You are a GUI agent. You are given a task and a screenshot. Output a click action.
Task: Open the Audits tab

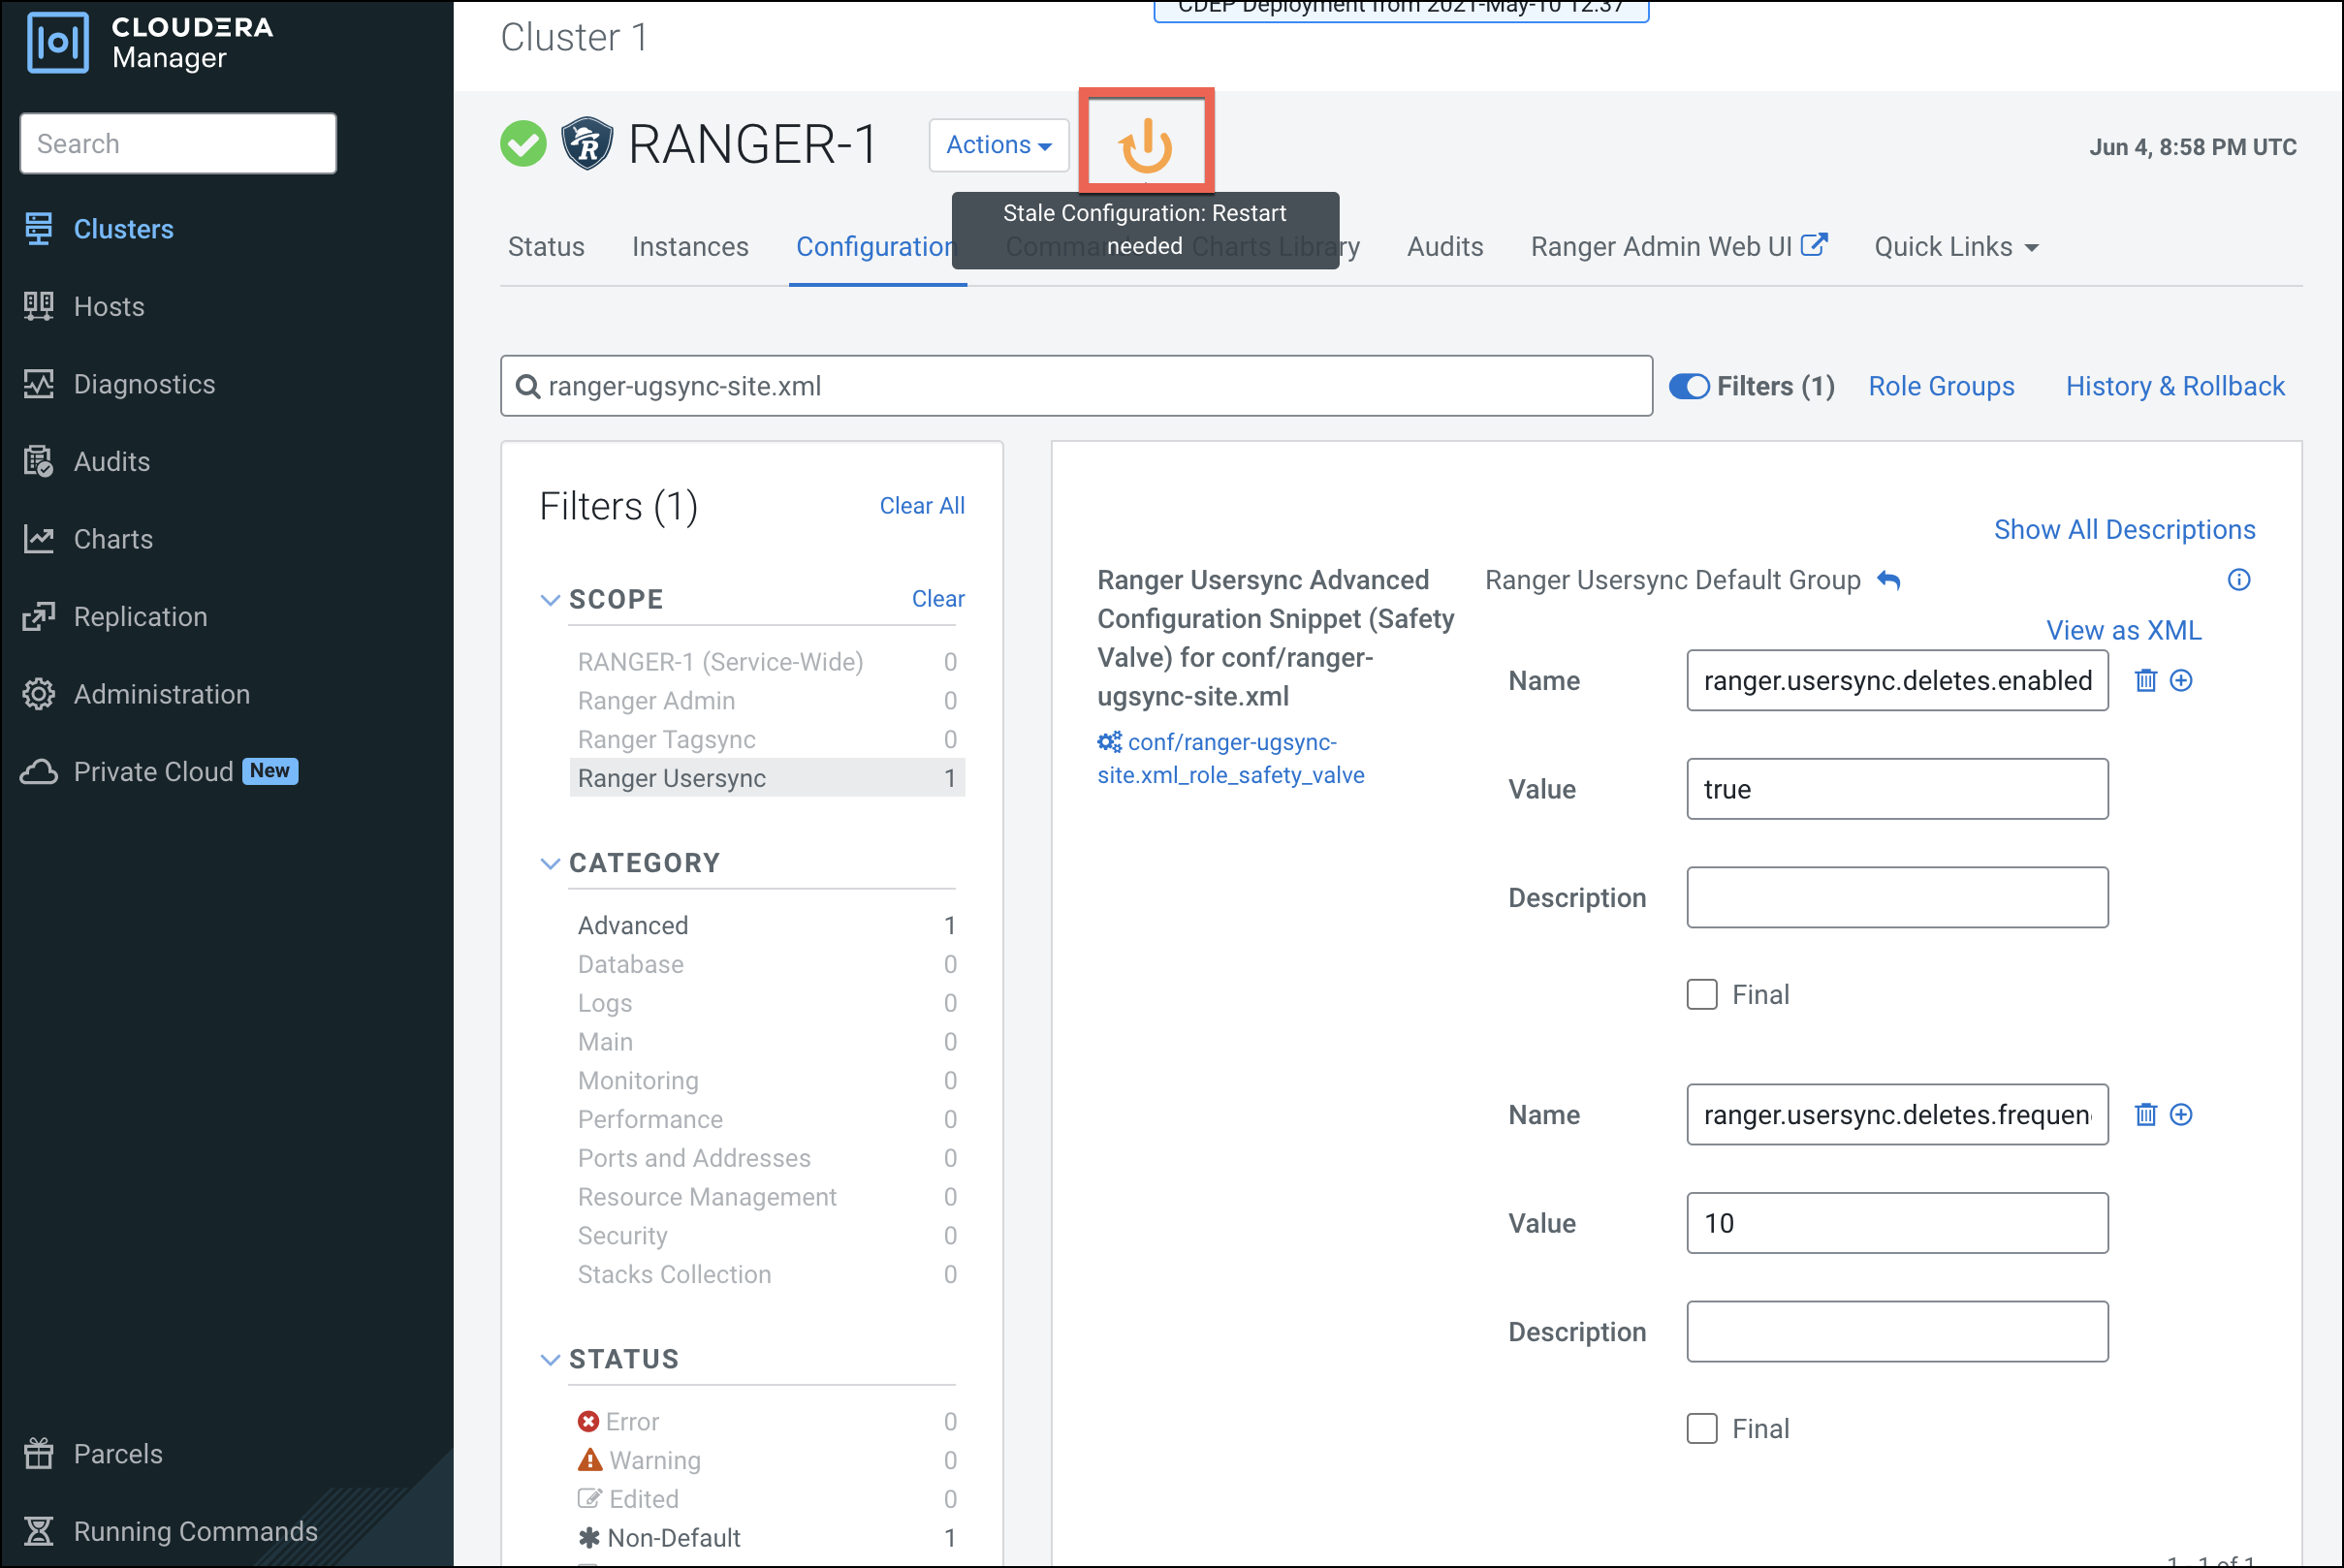pyautogui.click(x=1444, y=247)
